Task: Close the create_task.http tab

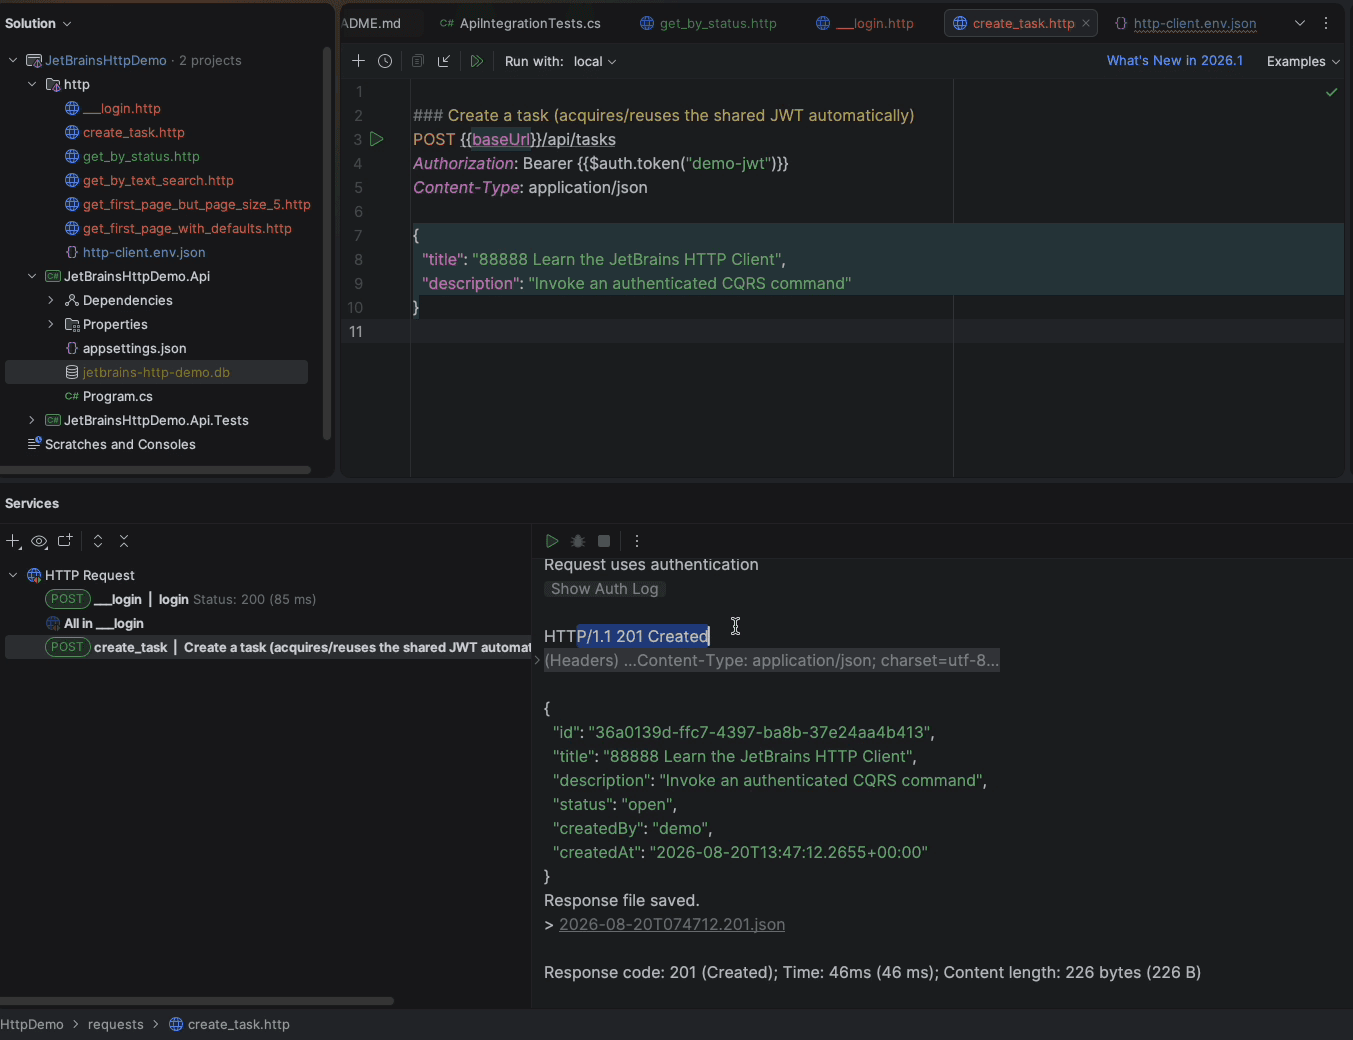Action: pyautogui.click(x=1086, y=23)
